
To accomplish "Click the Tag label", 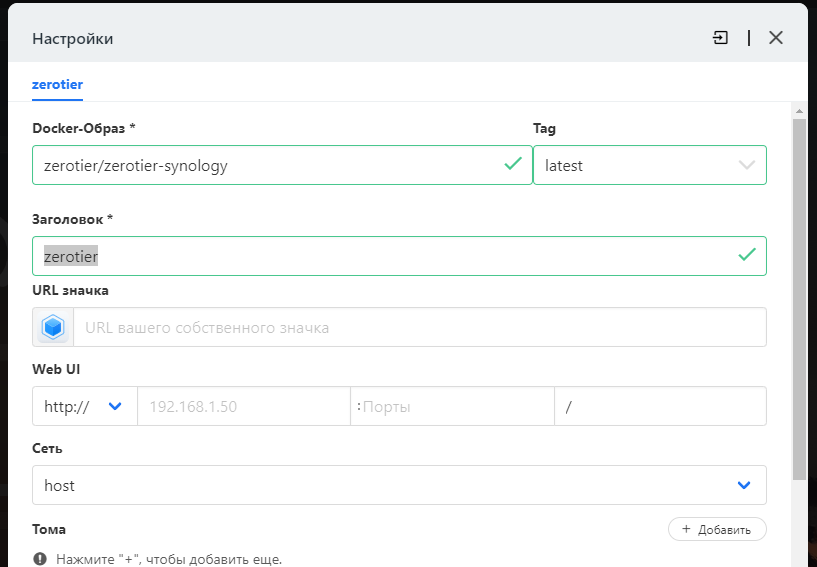I will pos(544,128).
